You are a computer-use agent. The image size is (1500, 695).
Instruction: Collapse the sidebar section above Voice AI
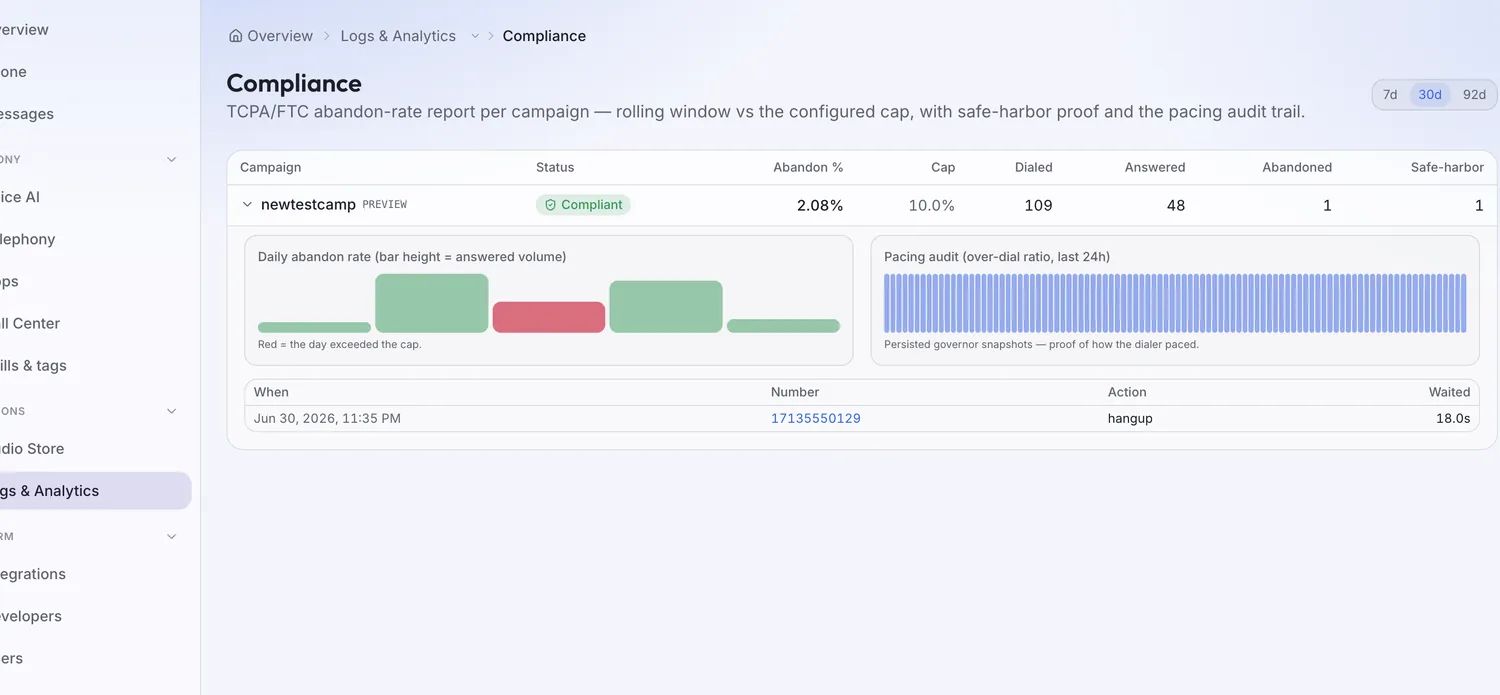click(171, 159)
